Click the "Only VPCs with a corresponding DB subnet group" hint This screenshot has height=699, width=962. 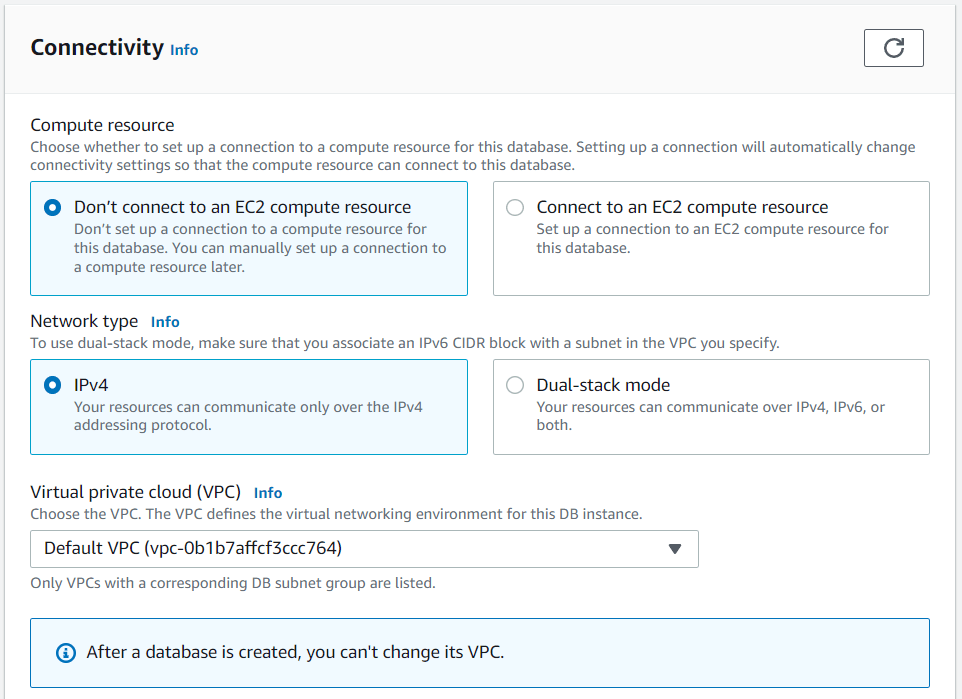(233, 583)
